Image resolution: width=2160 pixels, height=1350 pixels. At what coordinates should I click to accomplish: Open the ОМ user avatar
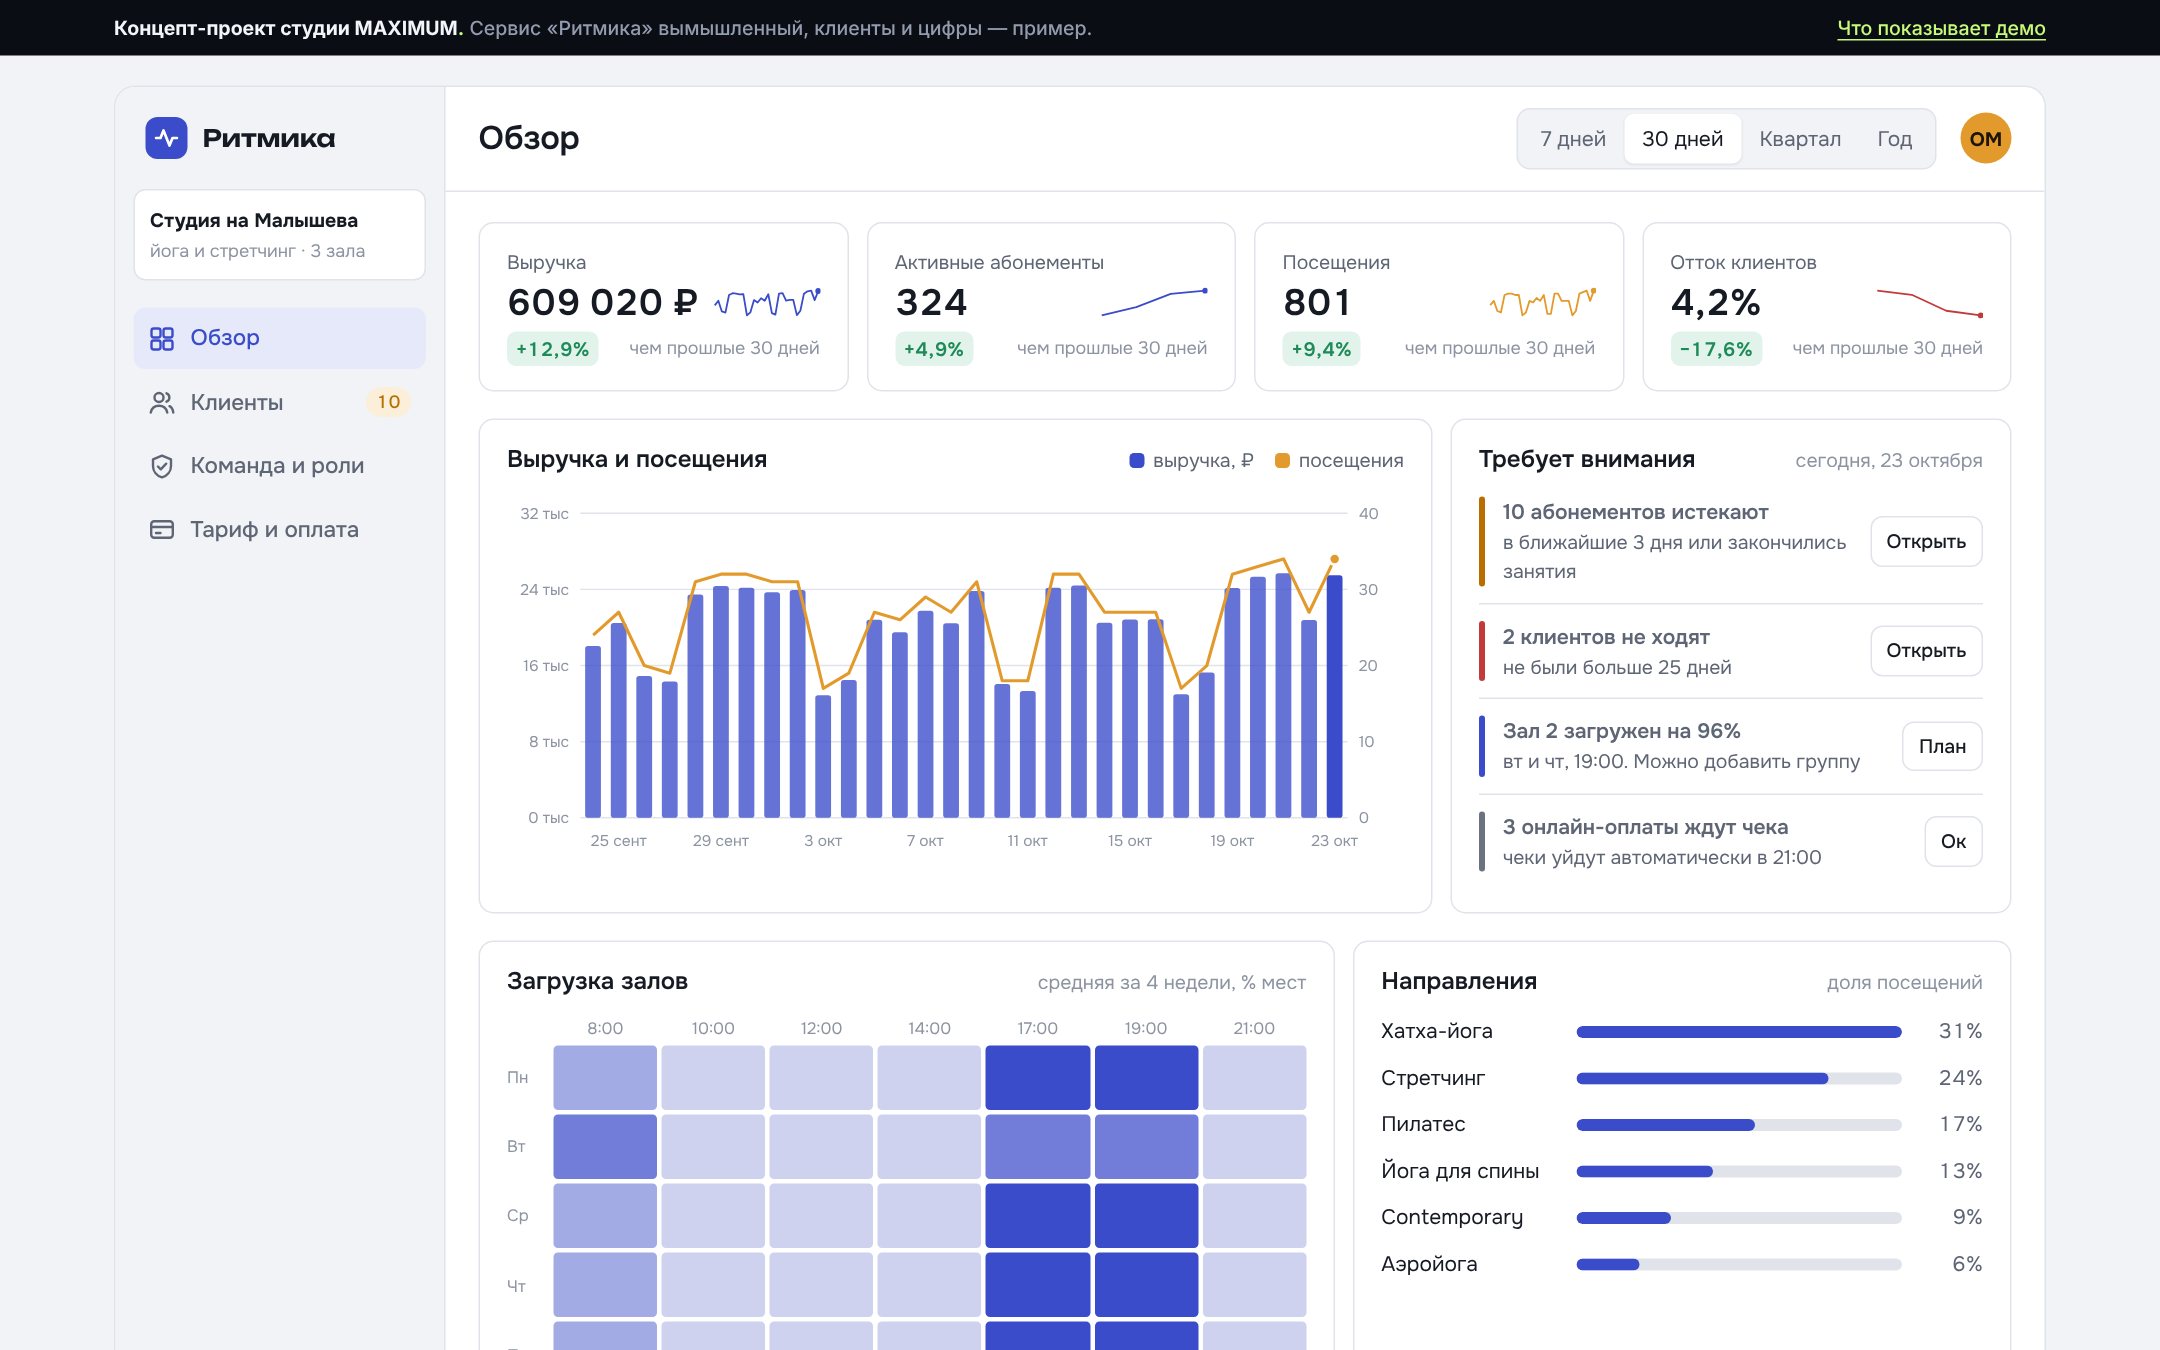1985,139
